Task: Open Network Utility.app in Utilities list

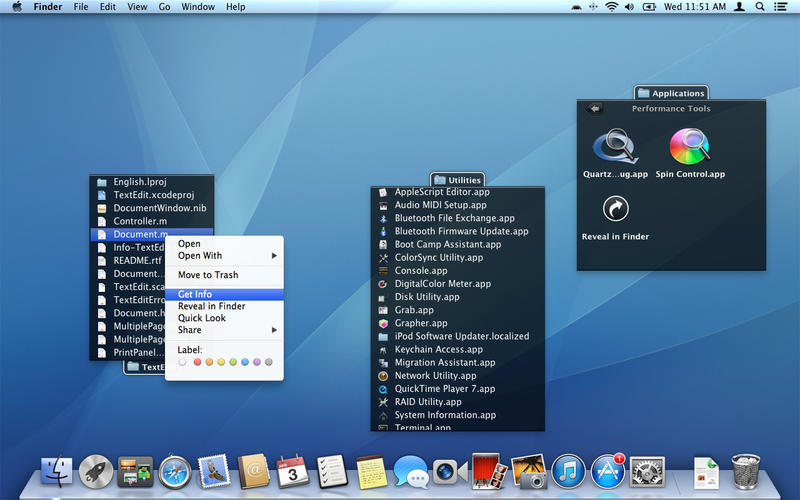Action: [458, 376]
